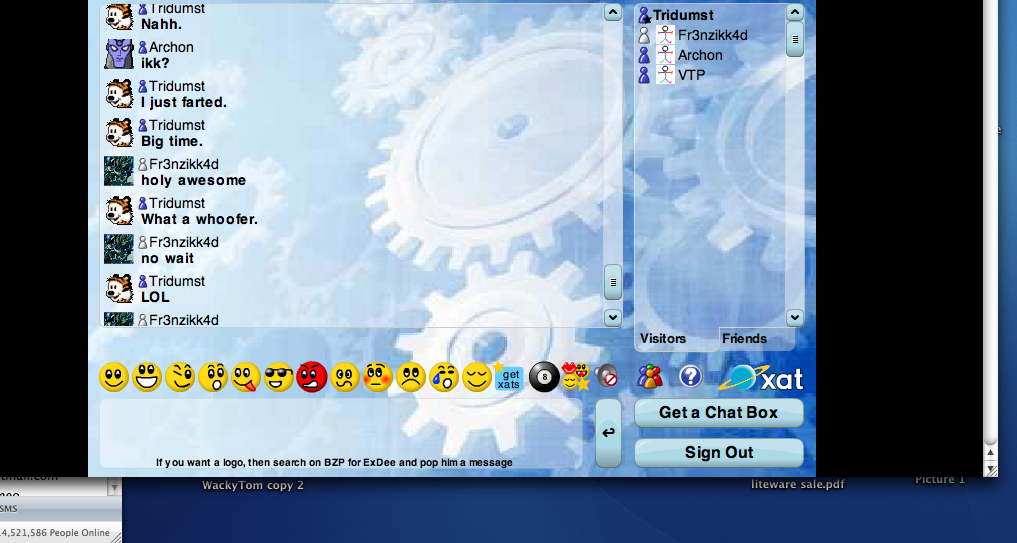Insert the sunglasses cool emoticon
This screenshot has width=1017, height=543.
click(x=280, y=377)
